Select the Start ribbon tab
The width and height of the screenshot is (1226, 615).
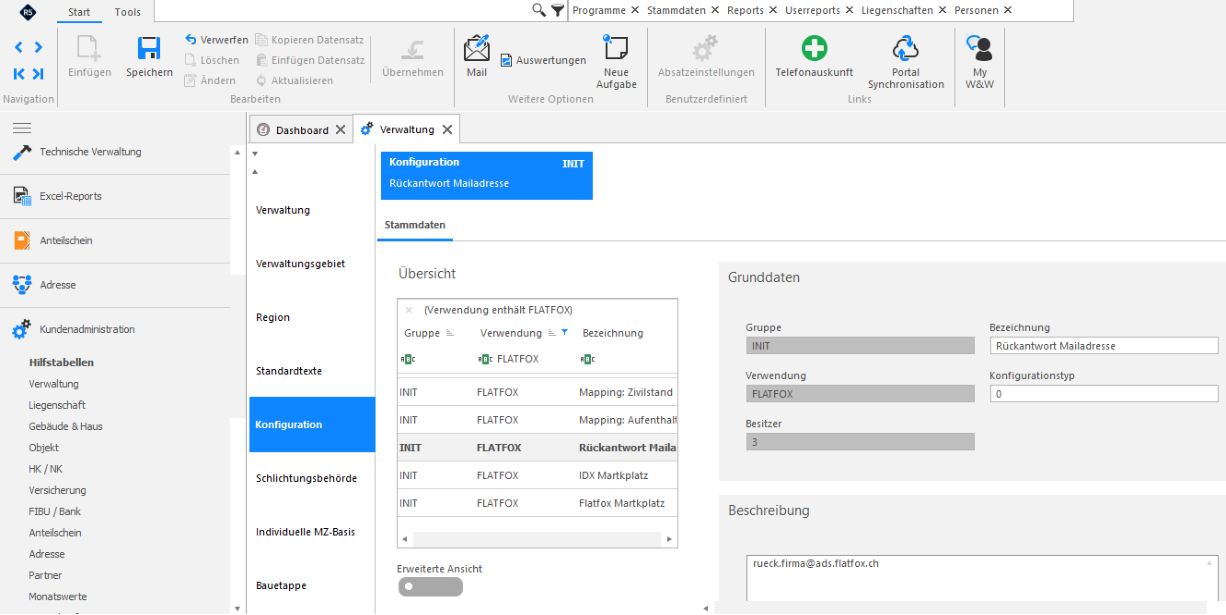(x=79, y=12)
